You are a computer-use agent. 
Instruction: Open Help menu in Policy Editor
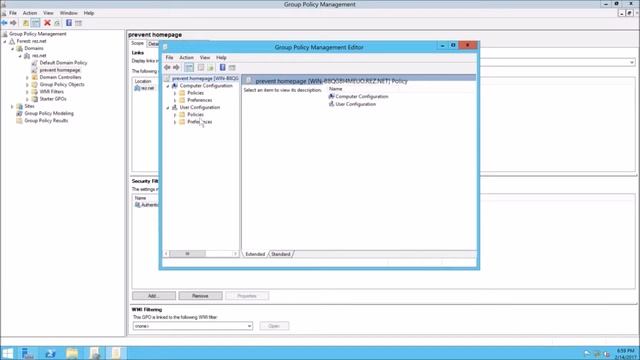pyautogui.click(x=221, y=58)
